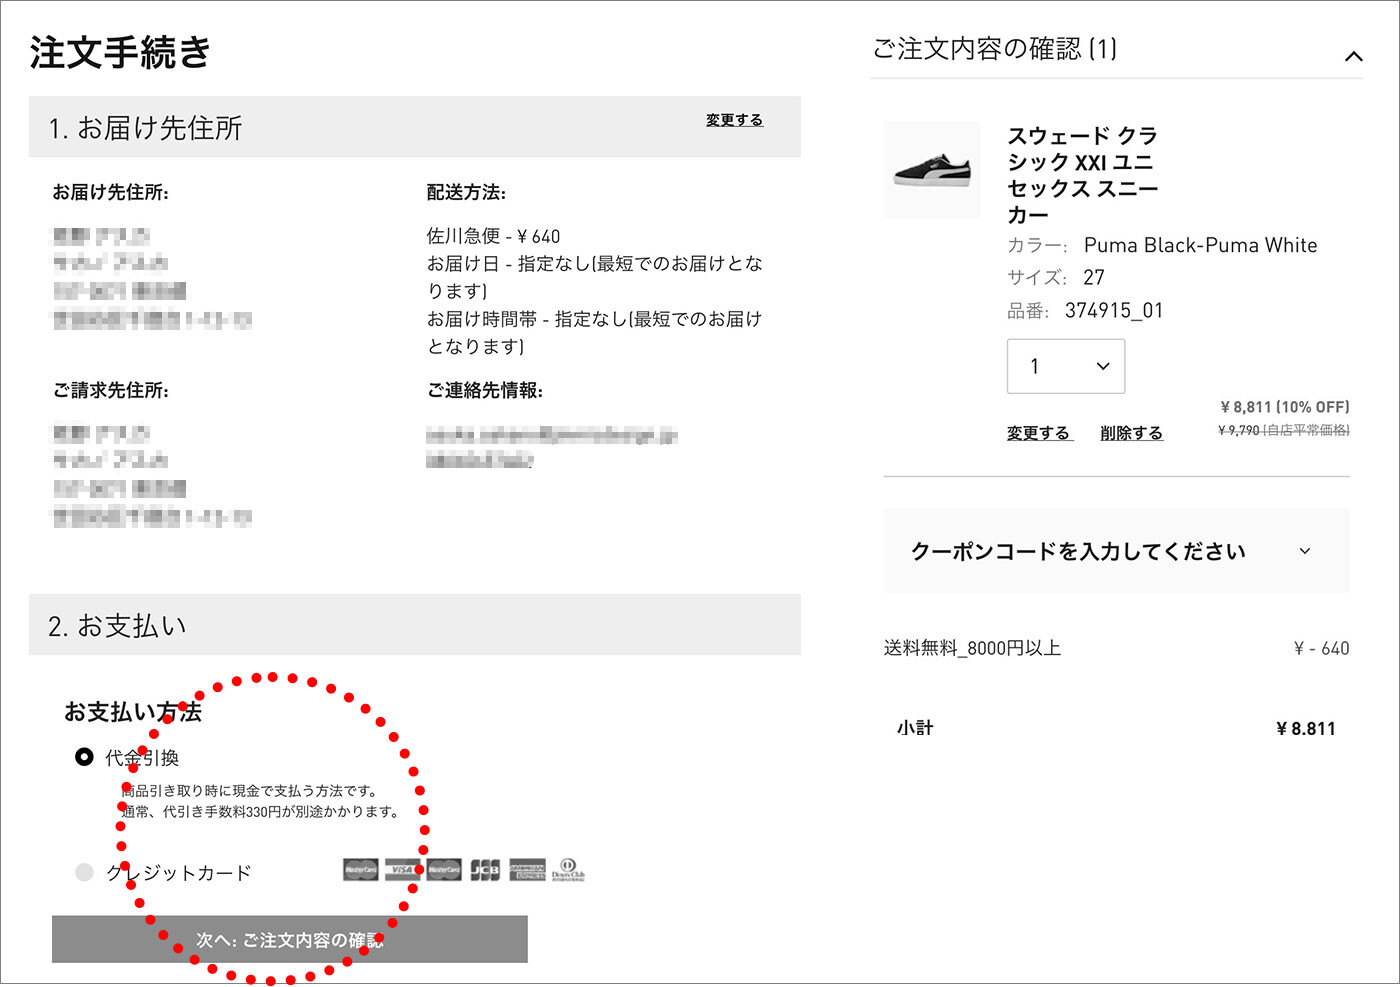
Task: Expand the クーポンコードを入力してください coupon section
Action: click(x=1116, y=551)
